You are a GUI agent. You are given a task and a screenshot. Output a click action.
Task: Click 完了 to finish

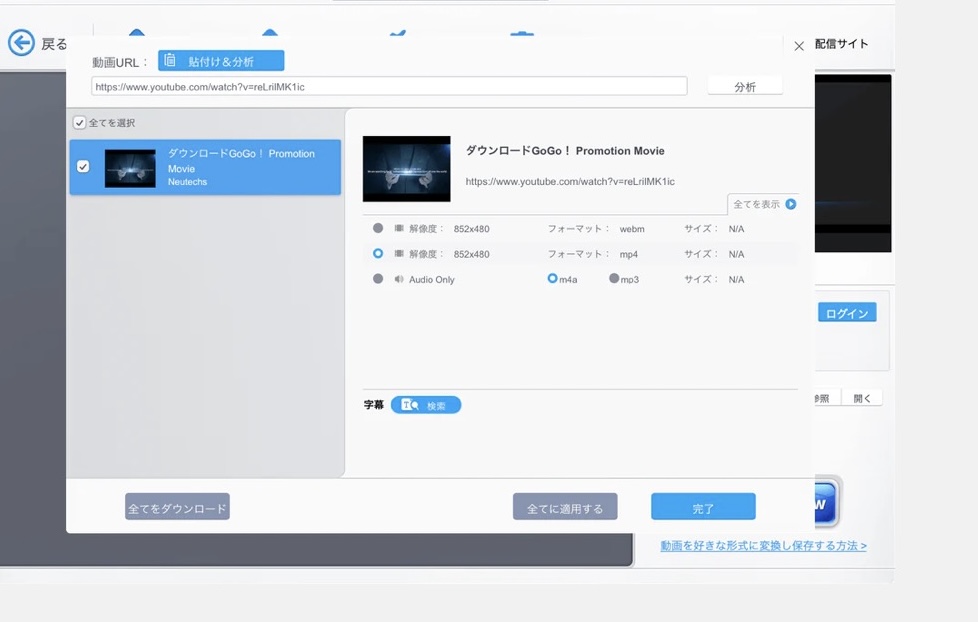tap(703, 506)
